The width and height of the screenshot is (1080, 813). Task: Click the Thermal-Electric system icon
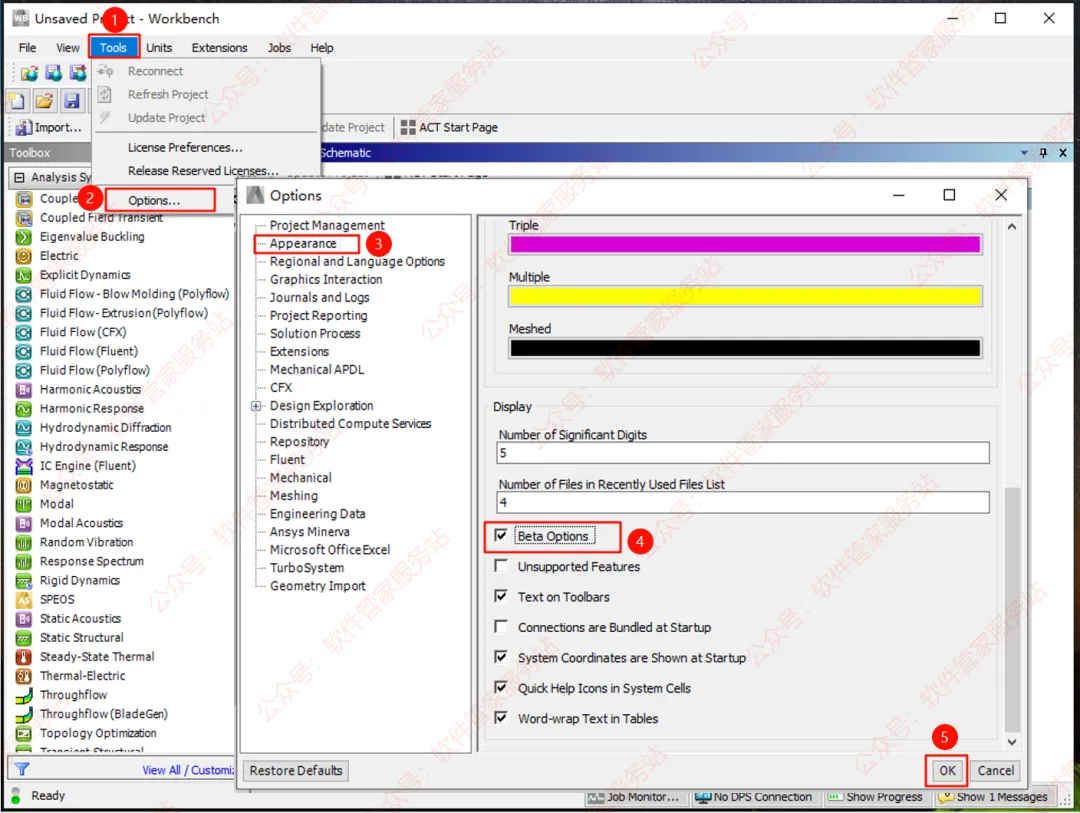[23, 676]
